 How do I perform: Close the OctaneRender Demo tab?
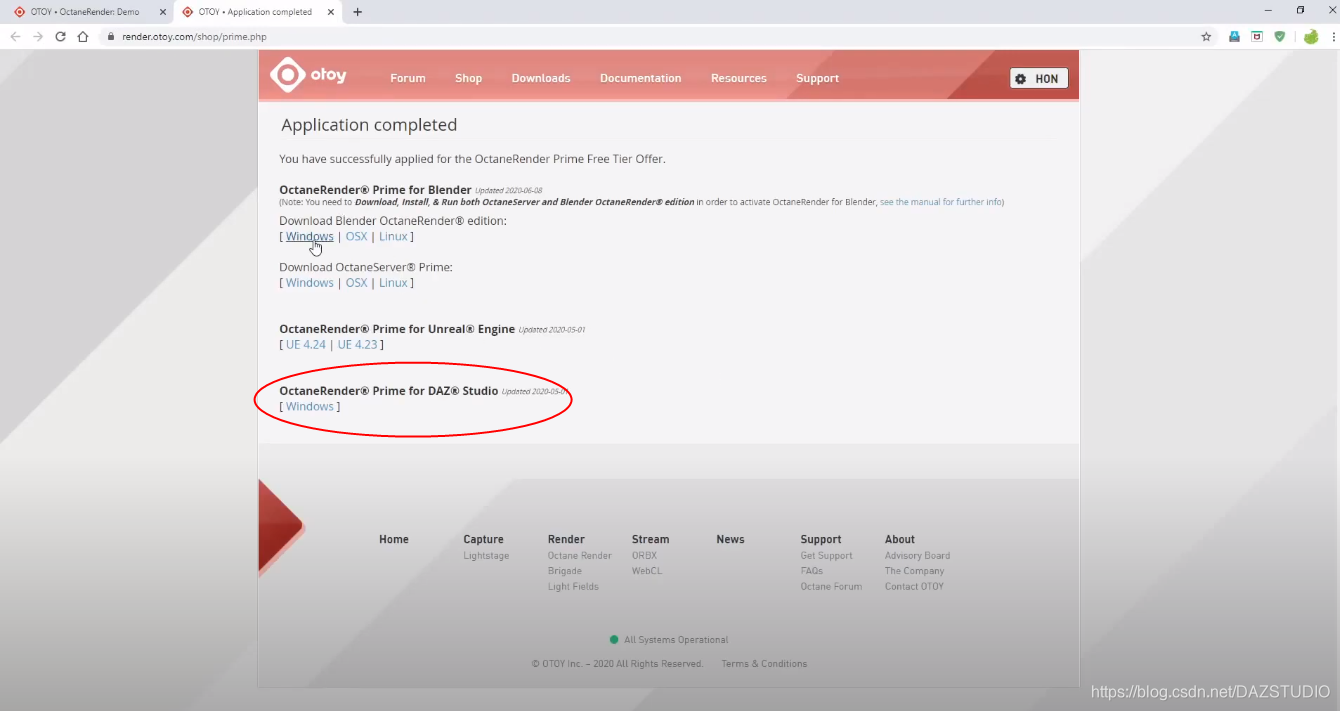pyautogui.click(x=163, y=12)
